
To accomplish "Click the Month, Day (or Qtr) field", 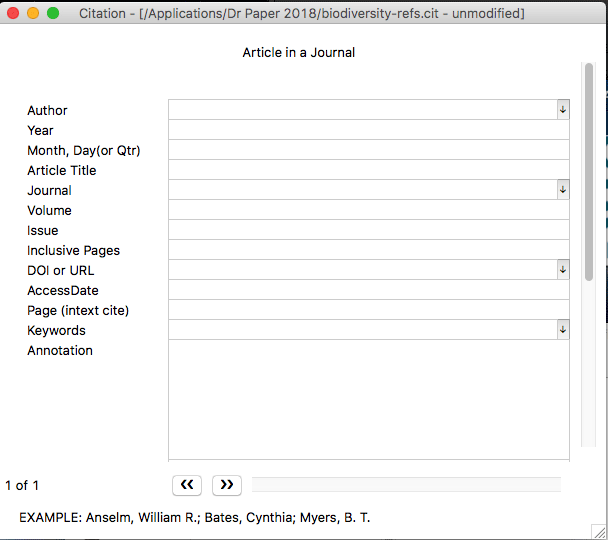I will pyautogui.click(x=368, y=150).
